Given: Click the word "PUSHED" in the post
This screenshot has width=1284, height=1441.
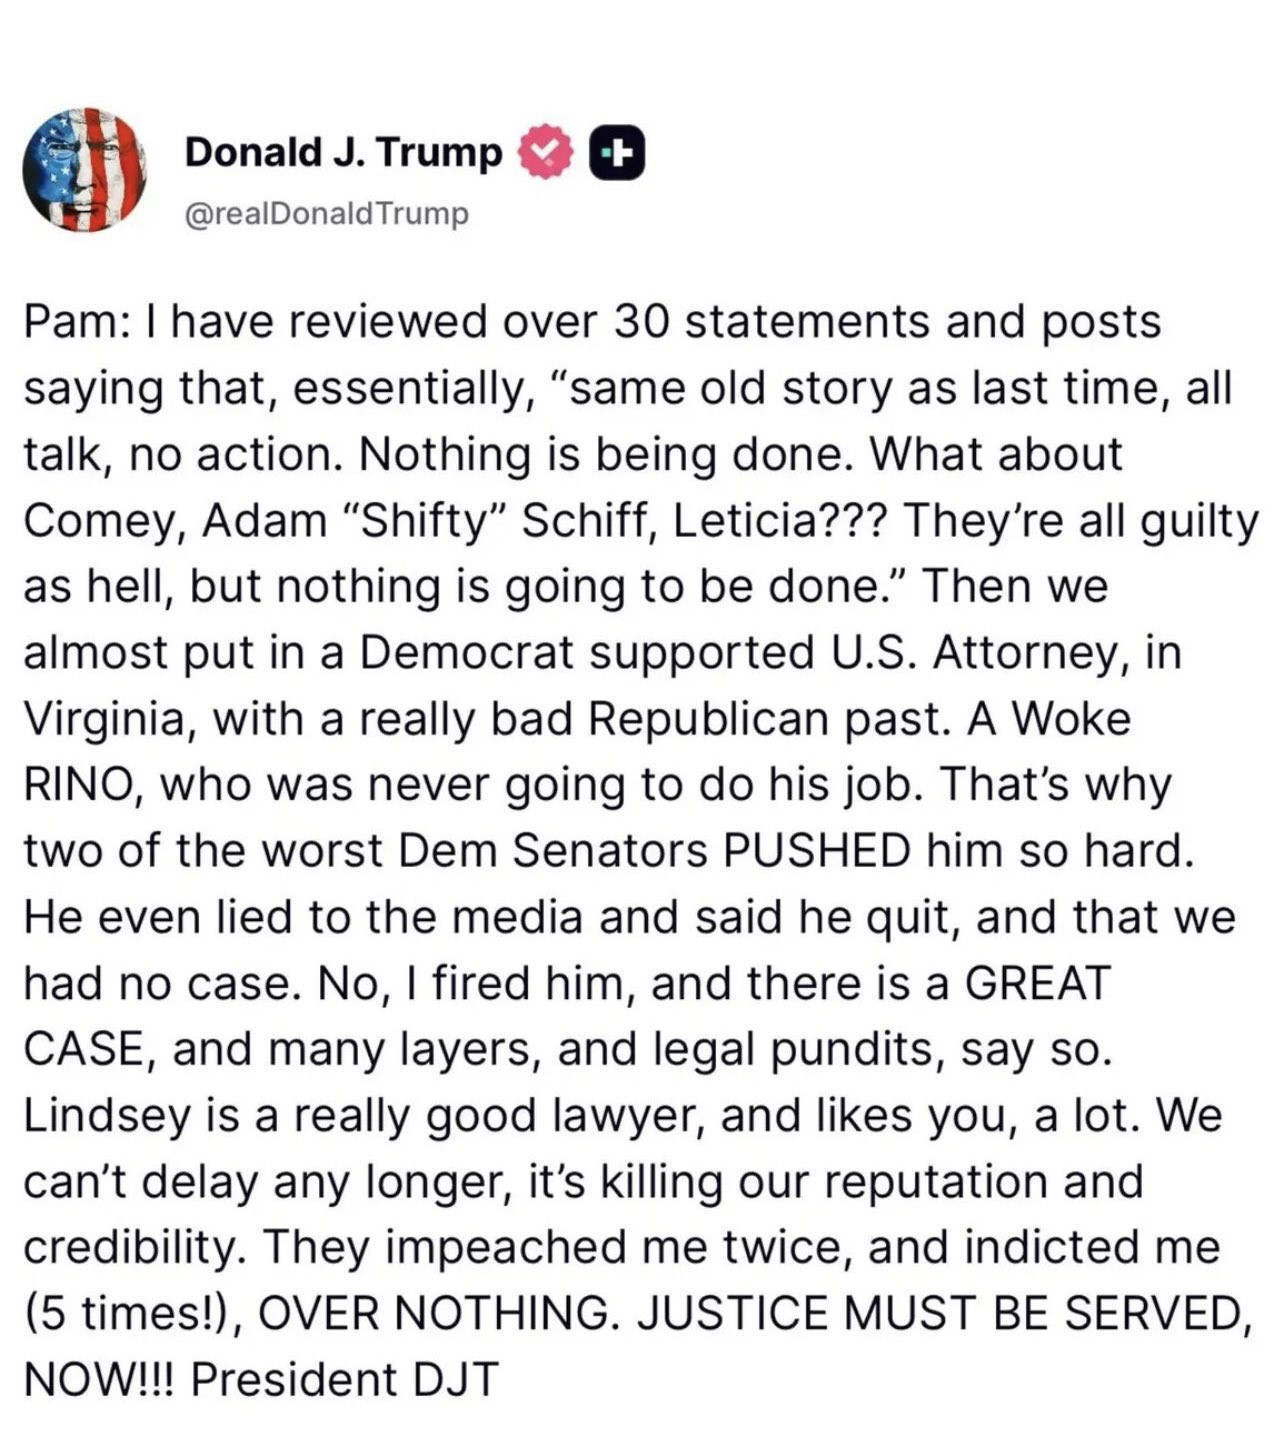Looking at the screenshot, I should 813,851.
